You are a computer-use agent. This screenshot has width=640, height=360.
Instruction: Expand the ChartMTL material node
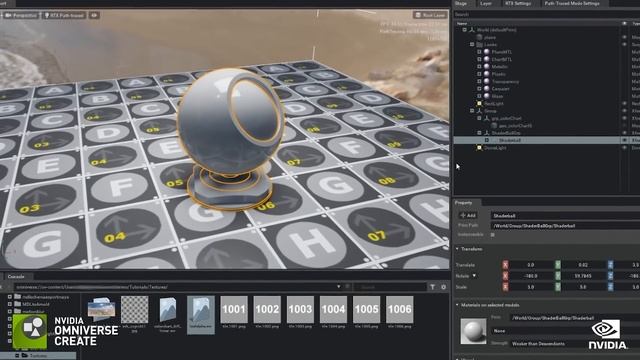[x=479, y=59]
